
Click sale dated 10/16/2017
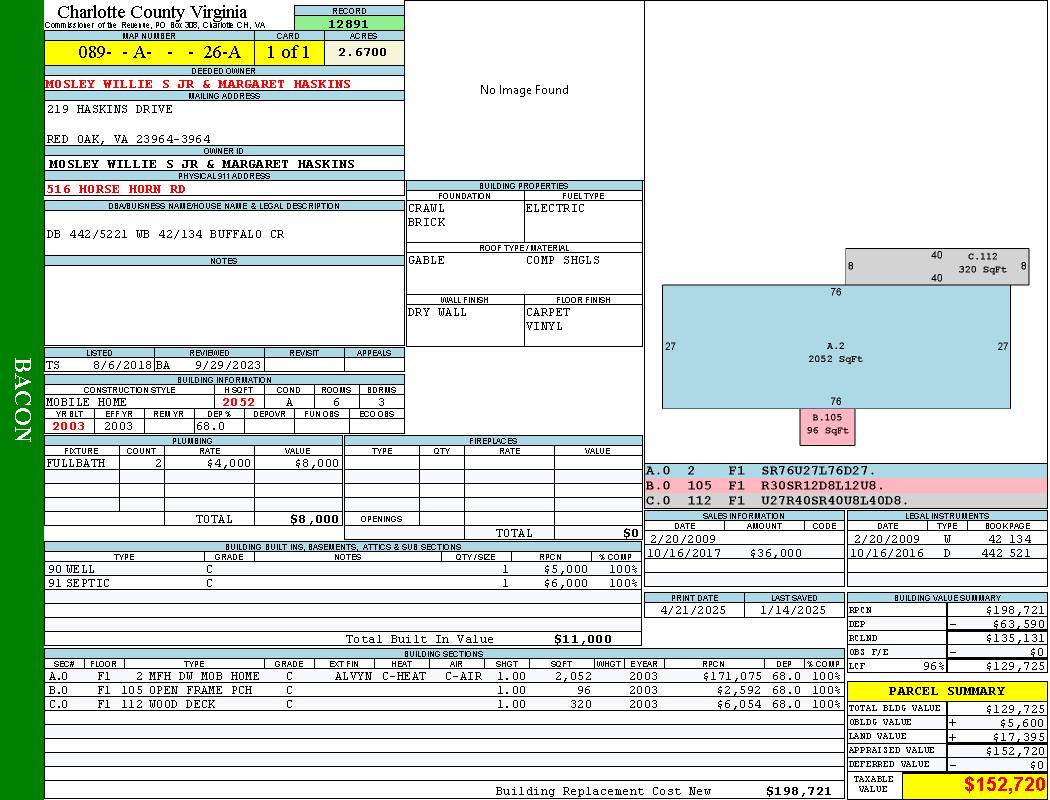(684, 553)
